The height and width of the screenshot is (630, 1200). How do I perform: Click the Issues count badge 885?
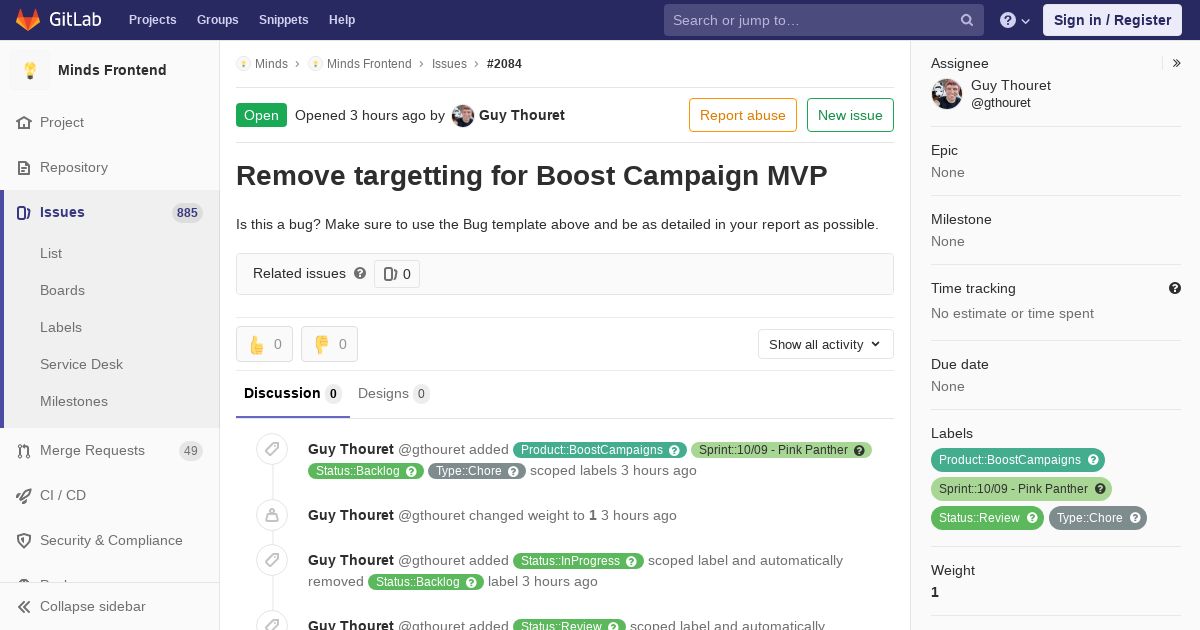[187, 213]
